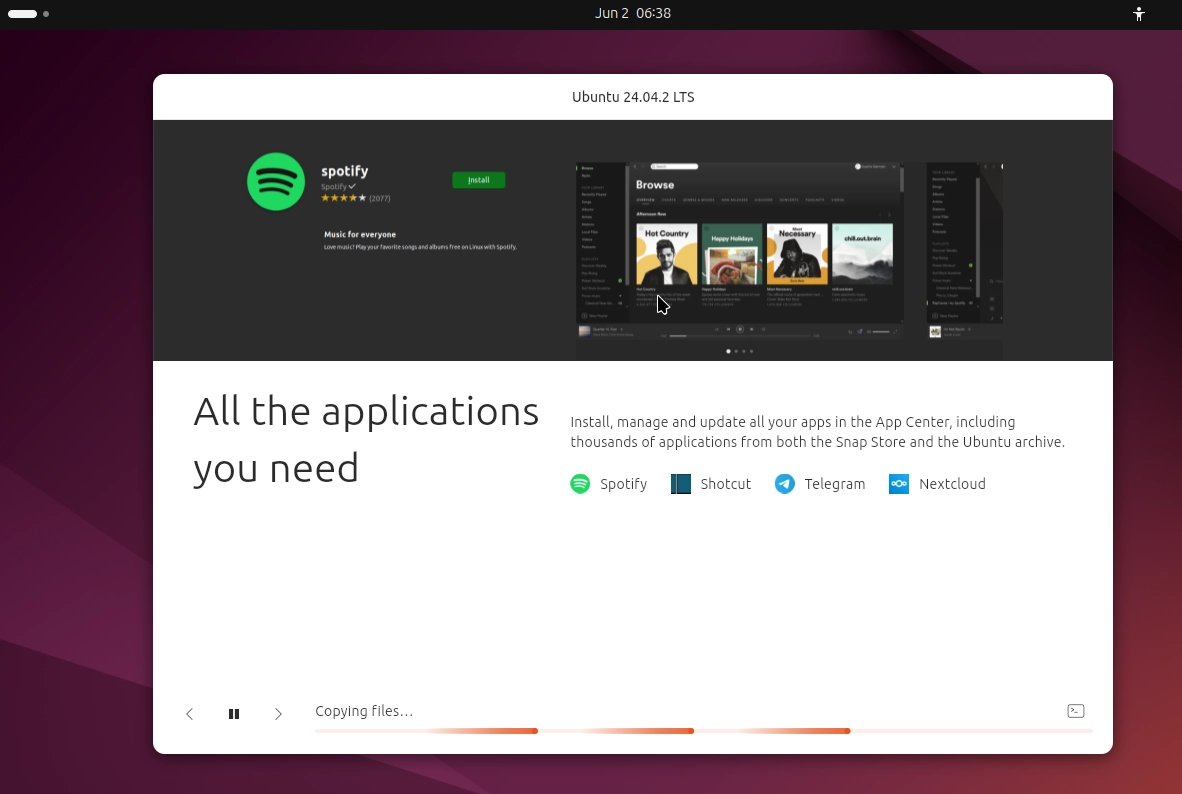Click the green Install button in banner
The height and width of the screenshot is (794, 1182).
[x=479, y=180]
